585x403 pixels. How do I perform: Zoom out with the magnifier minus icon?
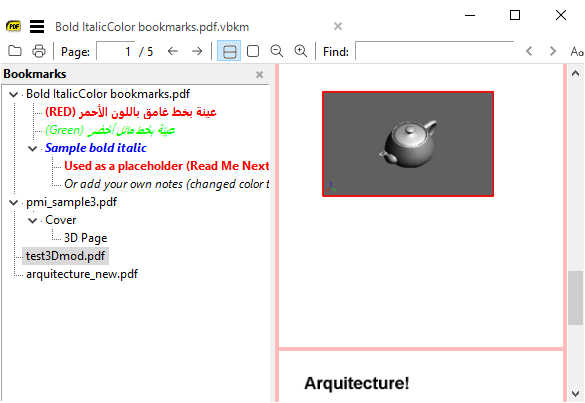pos(276,51)
